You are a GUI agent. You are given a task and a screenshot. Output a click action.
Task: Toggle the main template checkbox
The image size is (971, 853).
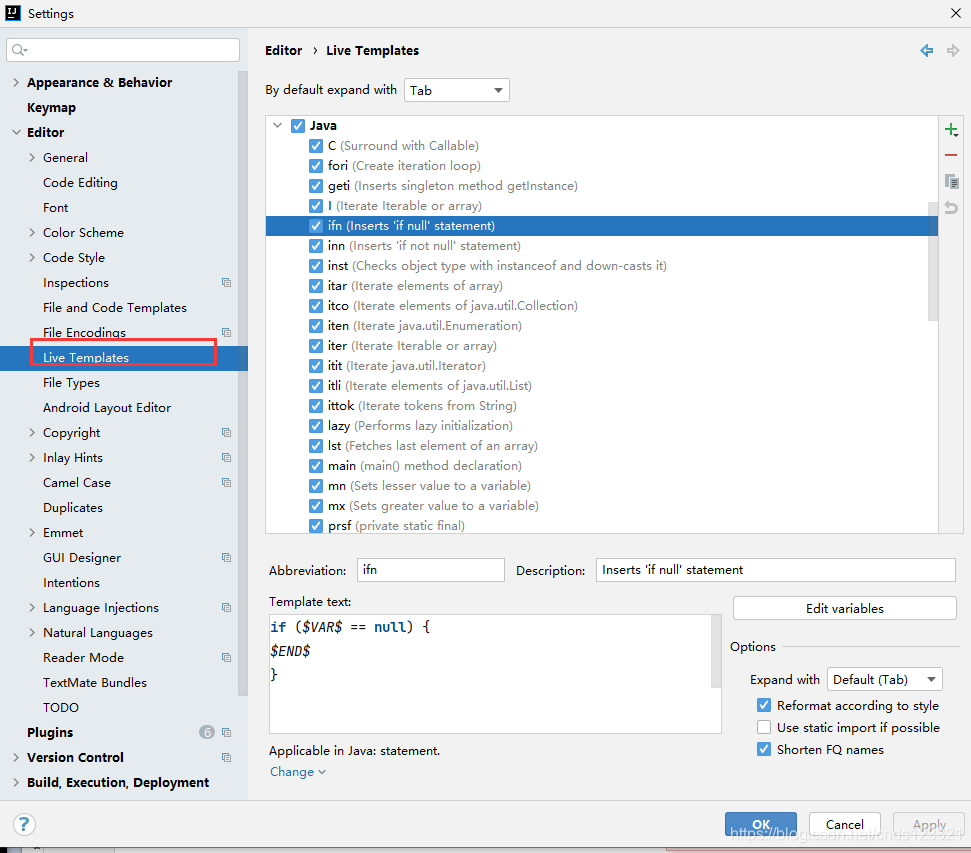[x=316, y=466]
